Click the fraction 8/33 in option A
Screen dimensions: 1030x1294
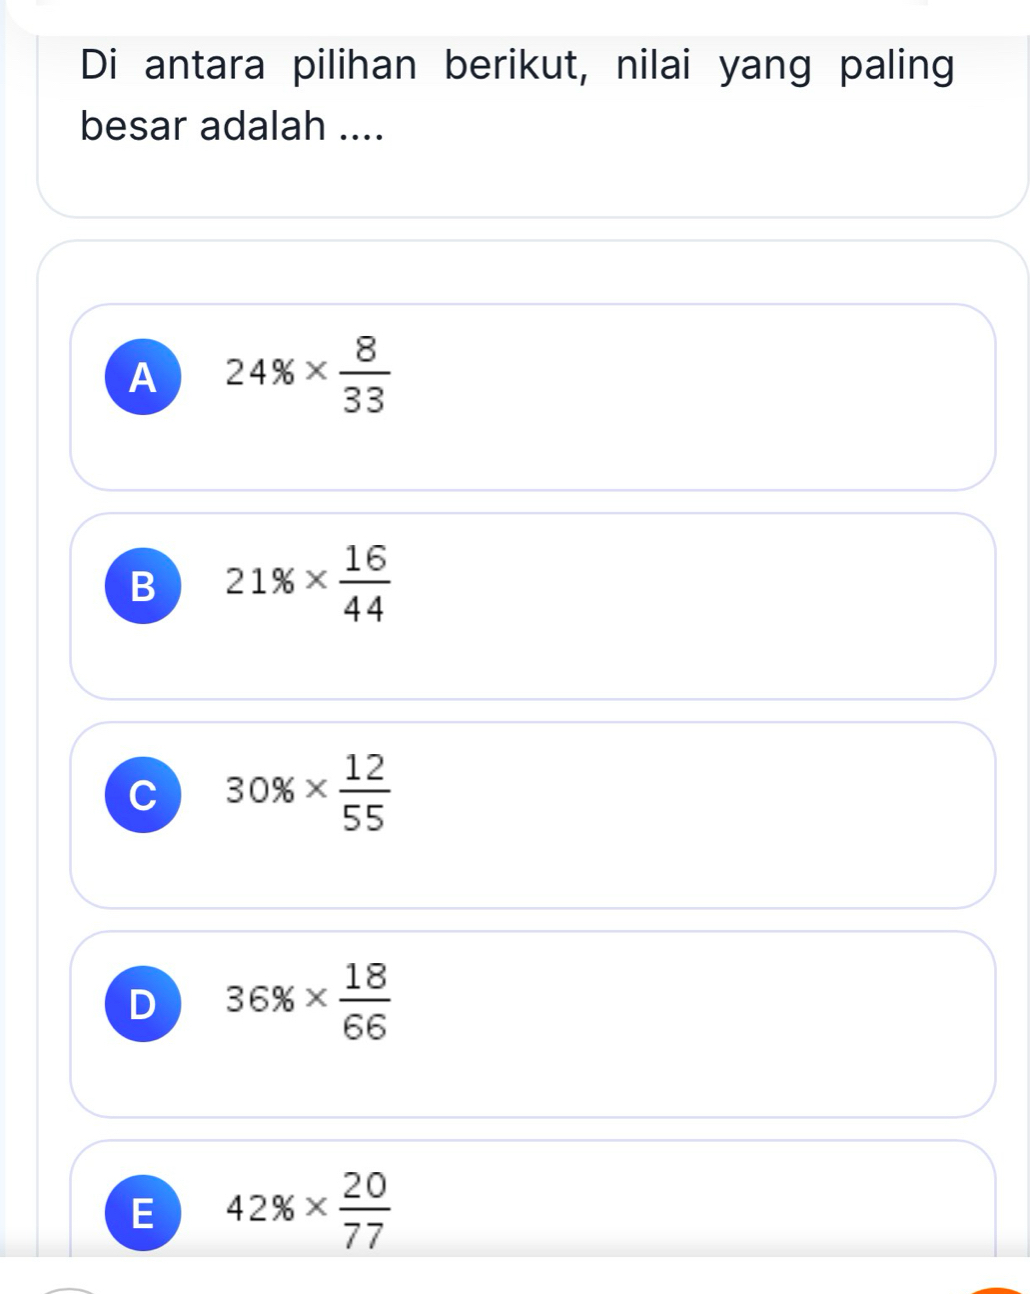364,375
